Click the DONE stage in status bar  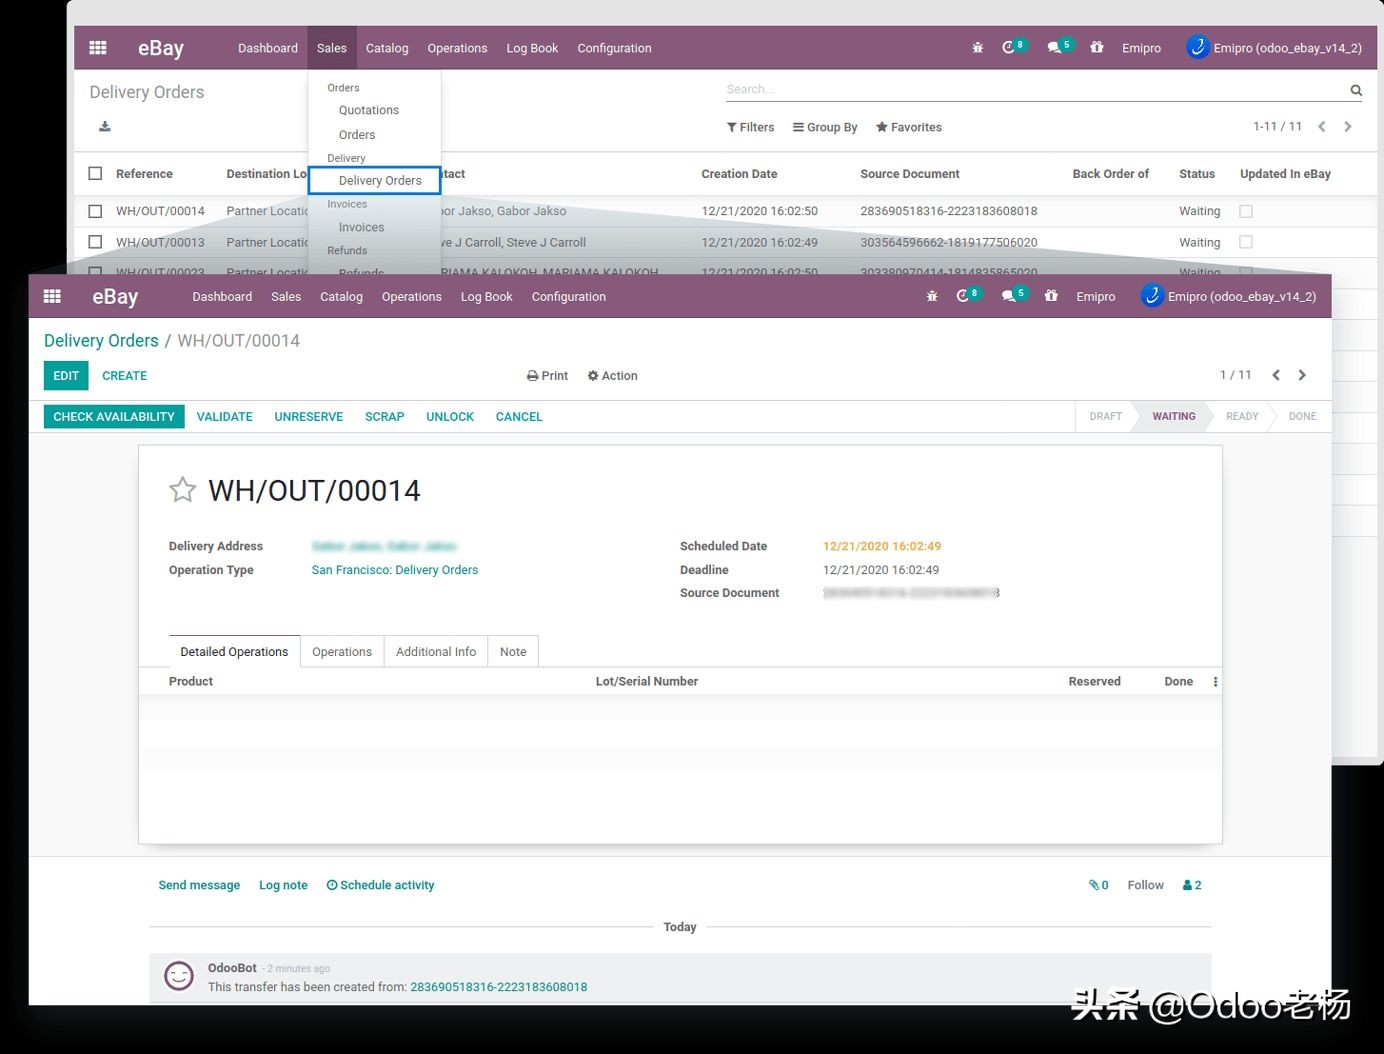tap(1302, 417)
